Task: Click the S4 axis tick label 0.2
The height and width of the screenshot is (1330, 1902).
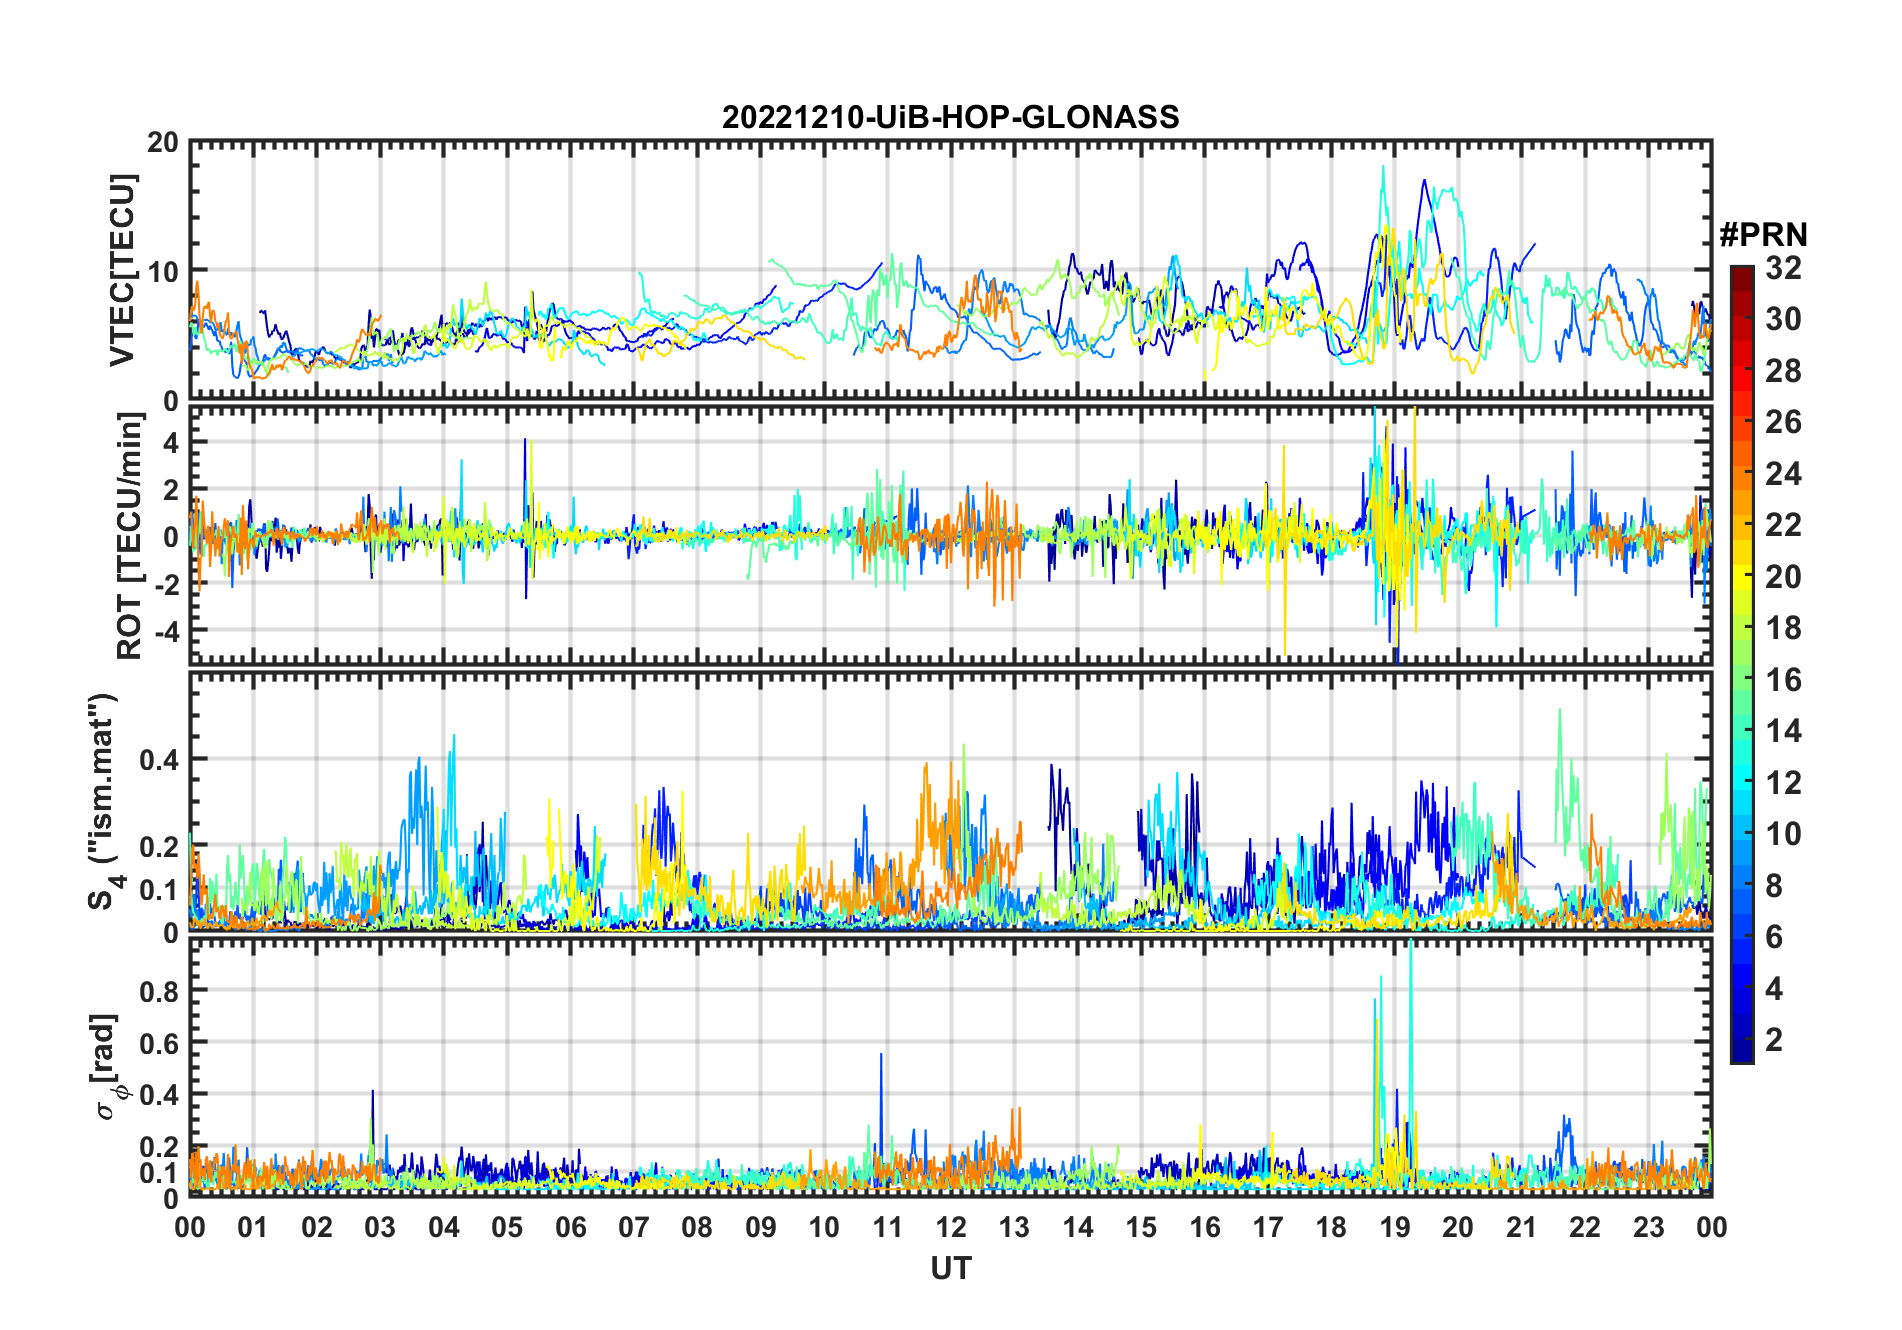Action: click(159, 847)
